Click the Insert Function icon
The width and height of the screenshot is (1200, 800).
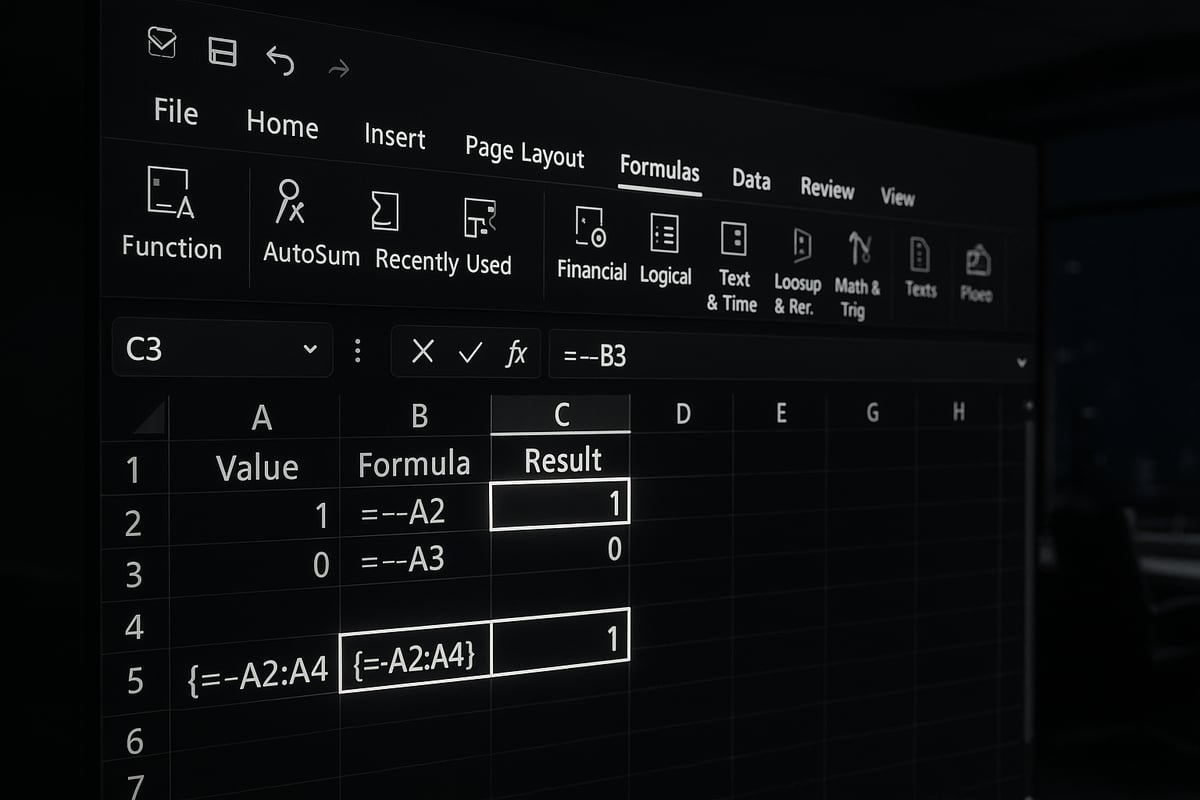tap(169, 194)
